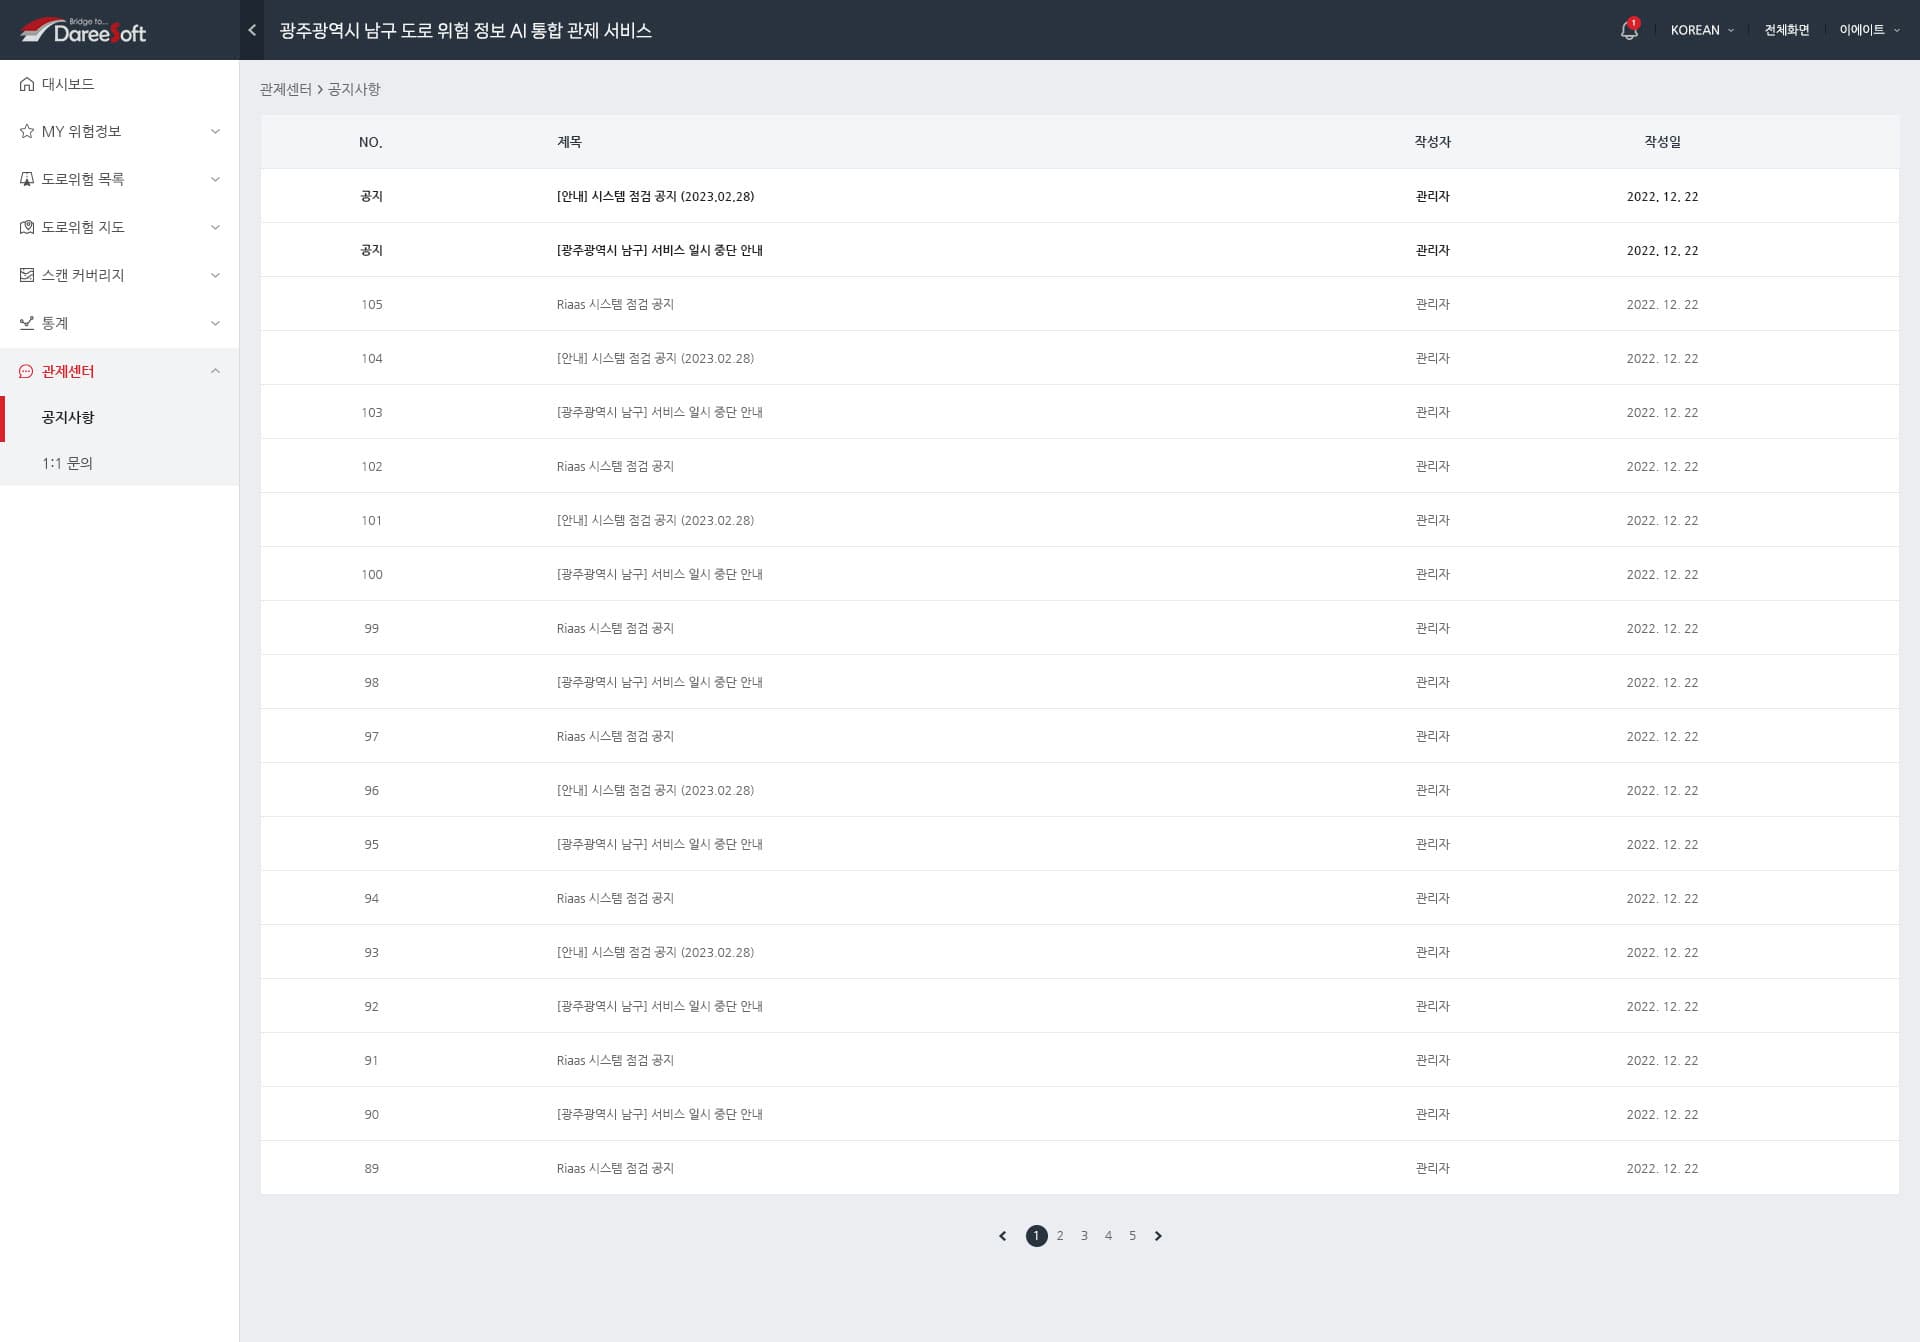Click the 전체화면 fullscreen button
This screenshot has width=1920, height=1342.
click(1786, 30)
